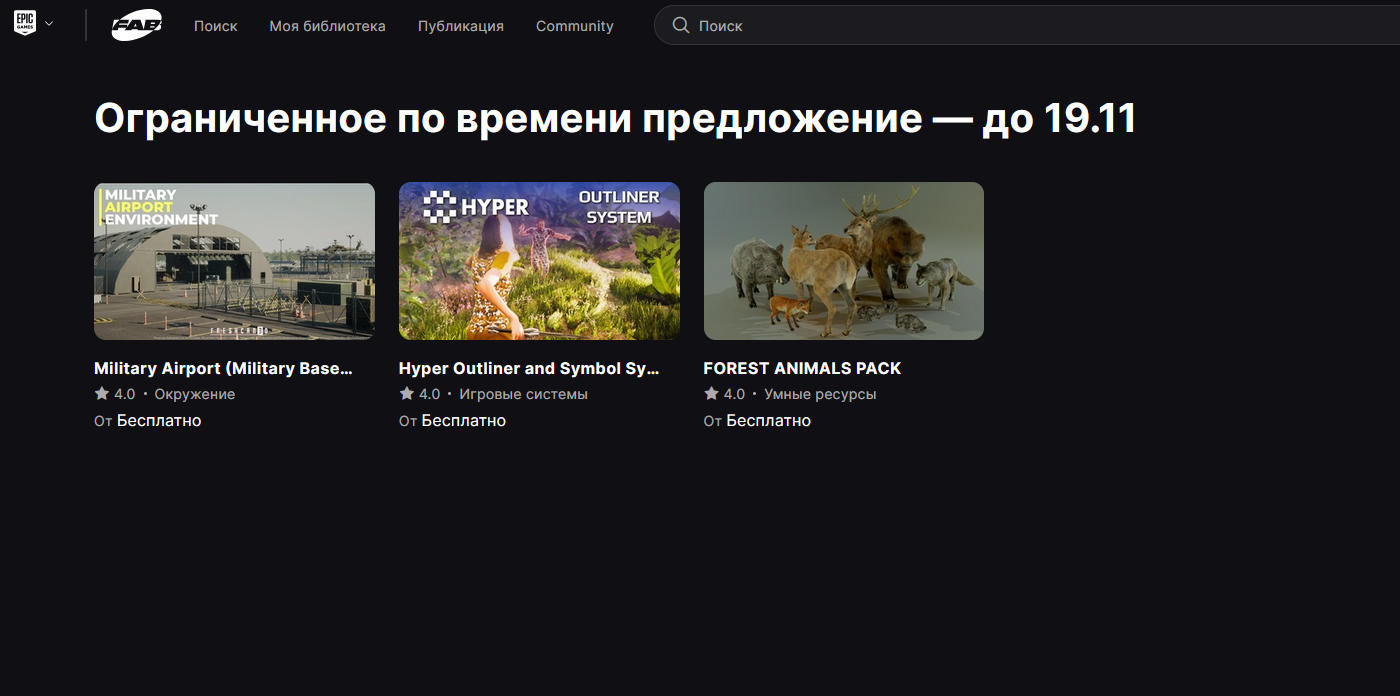Open the Military Airport (Military Base…) title link
1400x696 pixels.
pos(223,368)
